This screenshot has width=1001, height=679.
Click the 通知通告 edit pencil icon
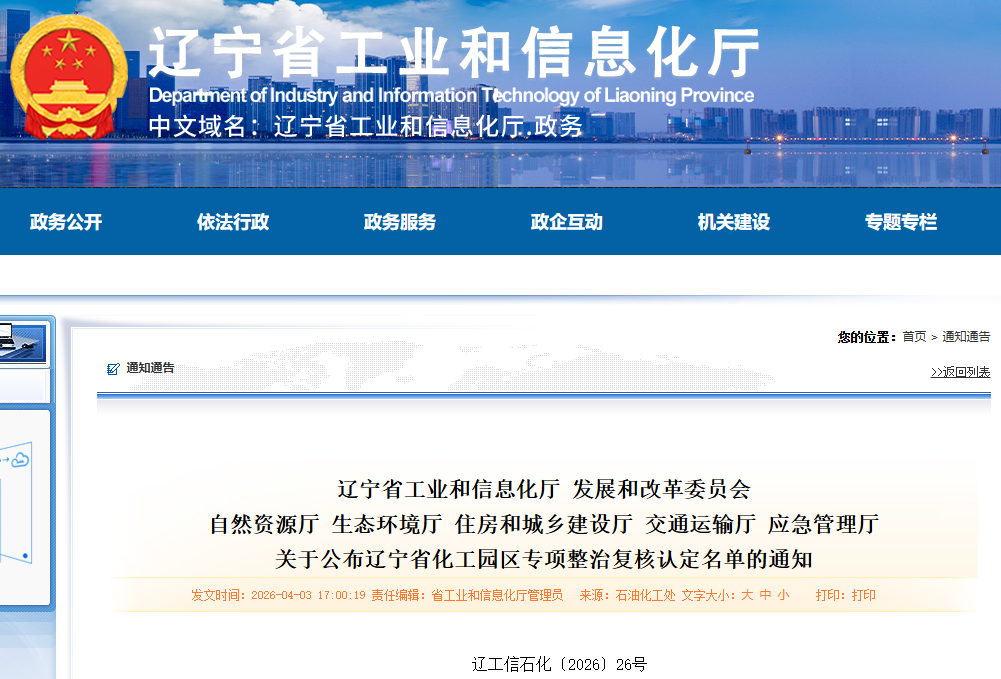click(x=113, y=369)
